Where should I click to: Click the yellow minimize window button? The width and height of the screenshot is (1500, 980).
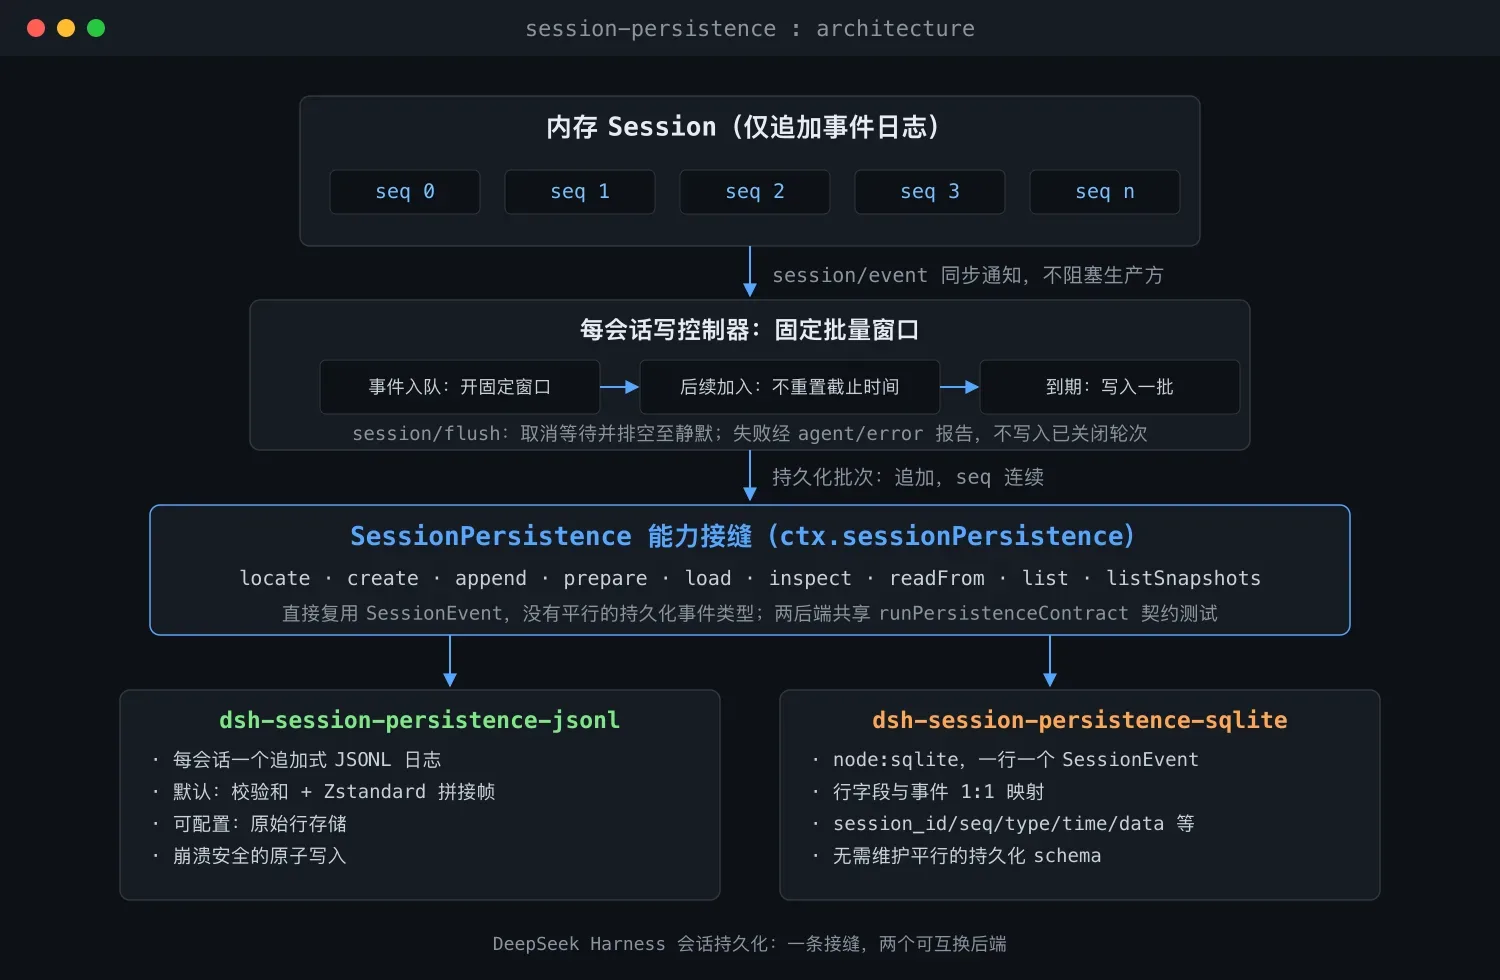(66, 28)
